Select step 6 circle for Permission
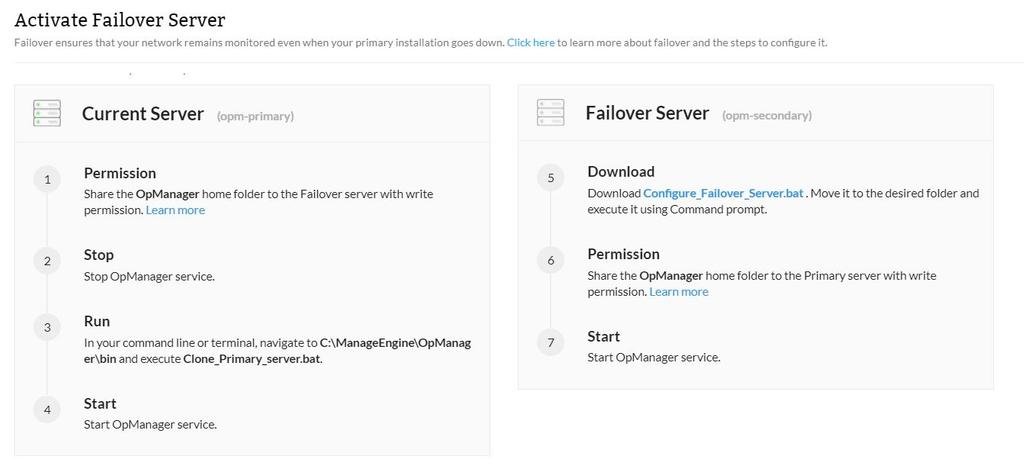Screen dimensions: 1024x474 pyautogui.click(x=551, y=261)
